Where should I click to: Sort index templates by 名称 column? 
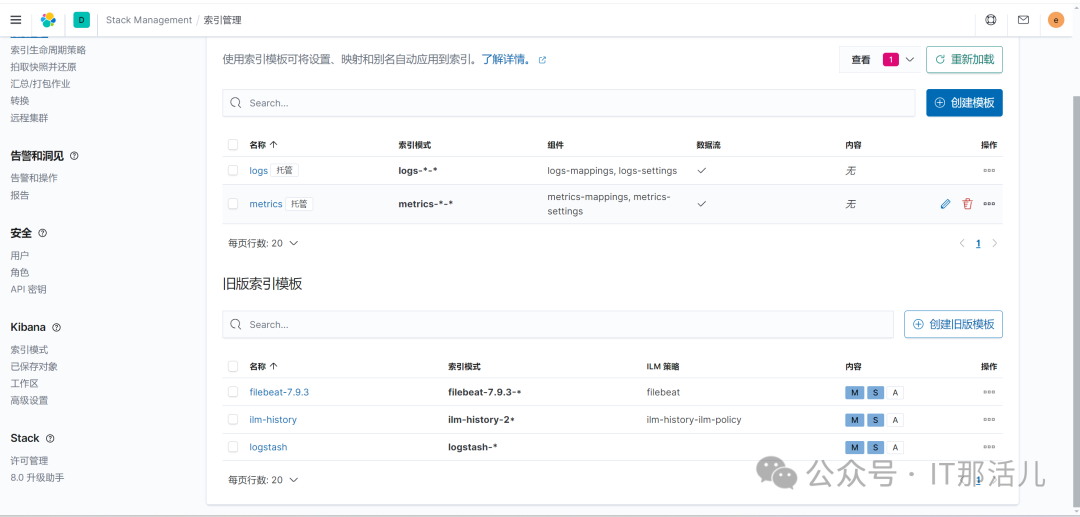pos(263,145)
